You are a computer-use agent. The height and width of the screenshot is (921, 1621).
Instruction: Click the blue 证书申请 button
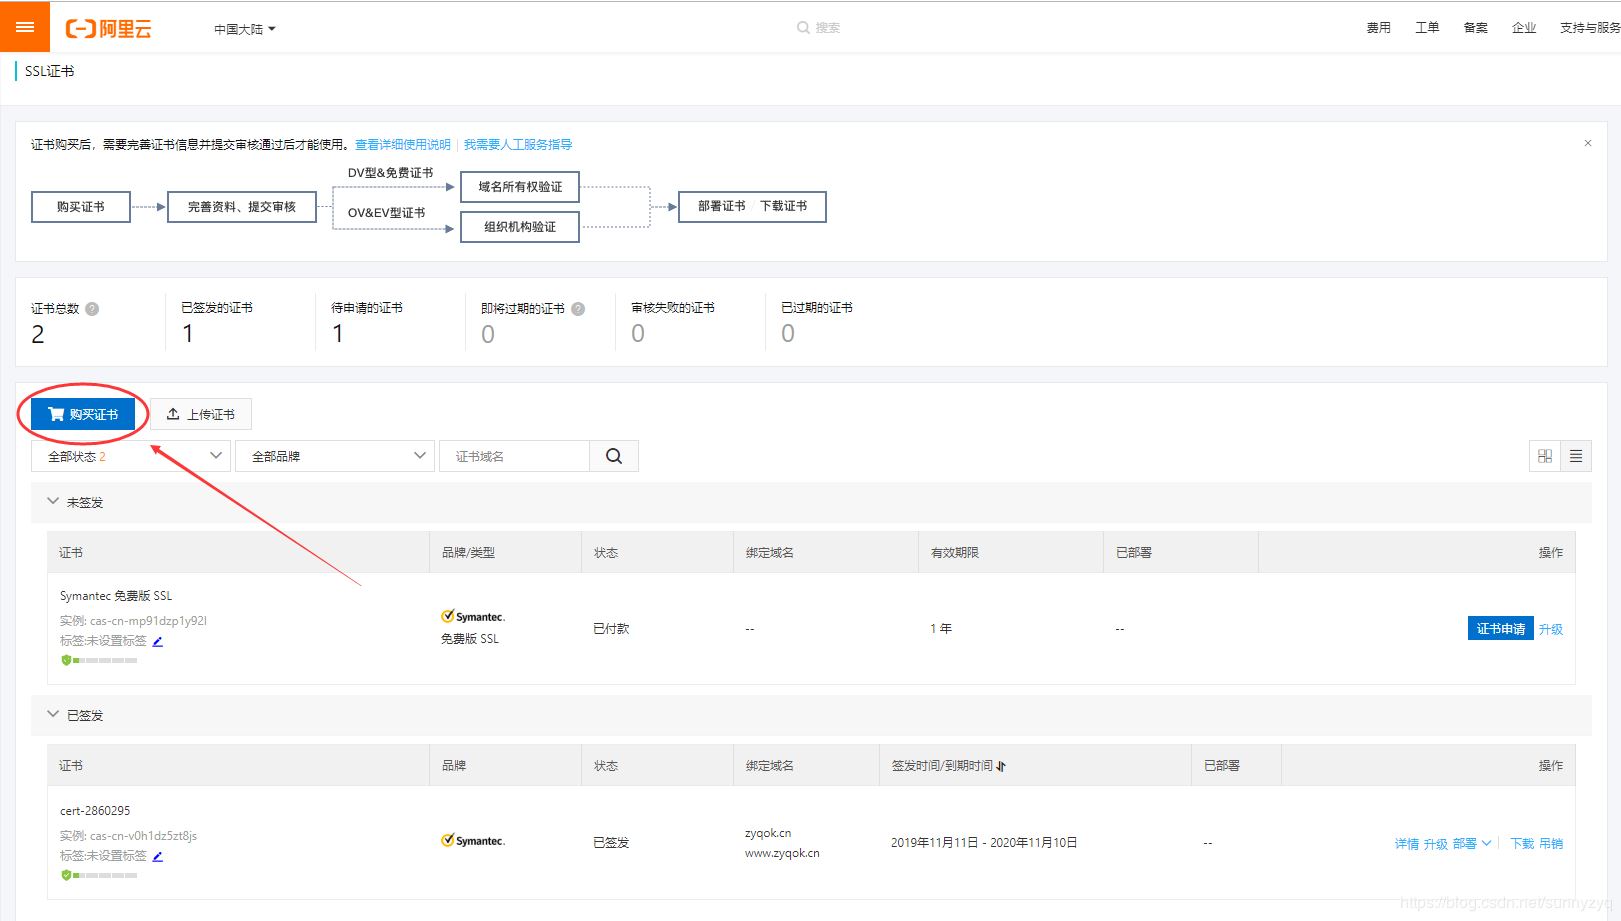[x=1500, y=629]
